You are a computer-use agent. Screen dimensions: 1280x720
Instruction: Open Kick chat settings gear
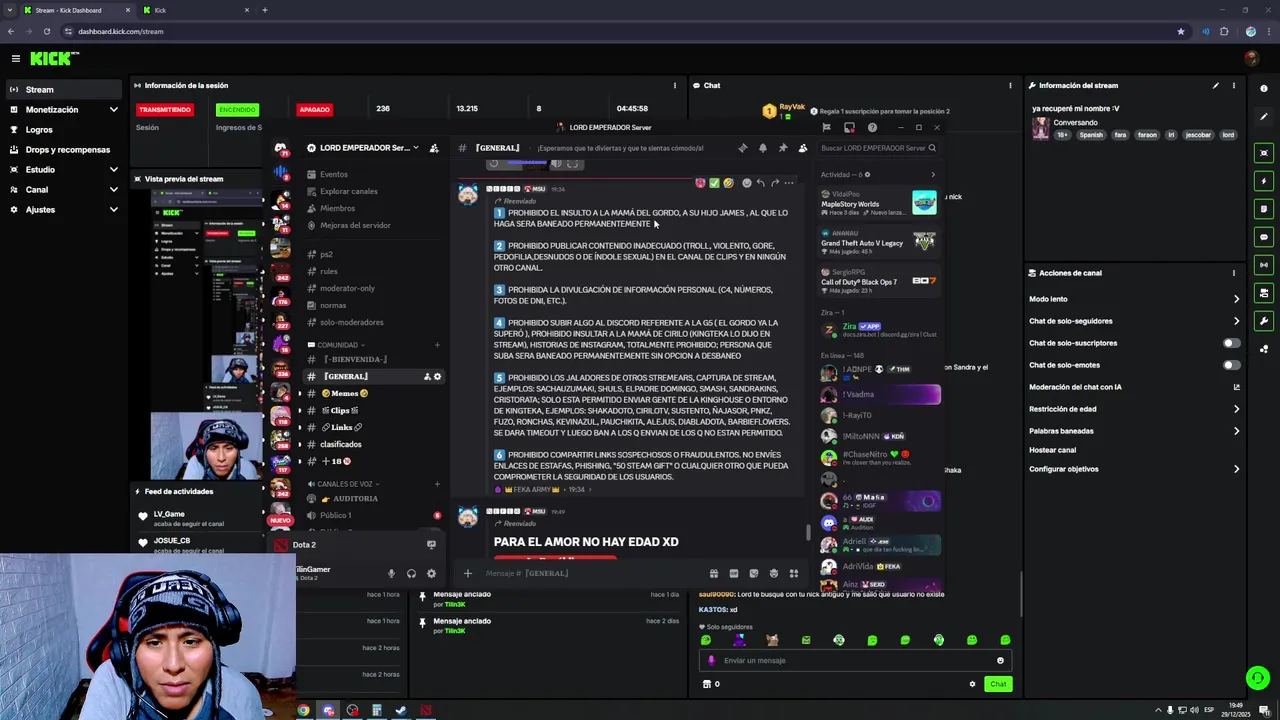(972, 684)
